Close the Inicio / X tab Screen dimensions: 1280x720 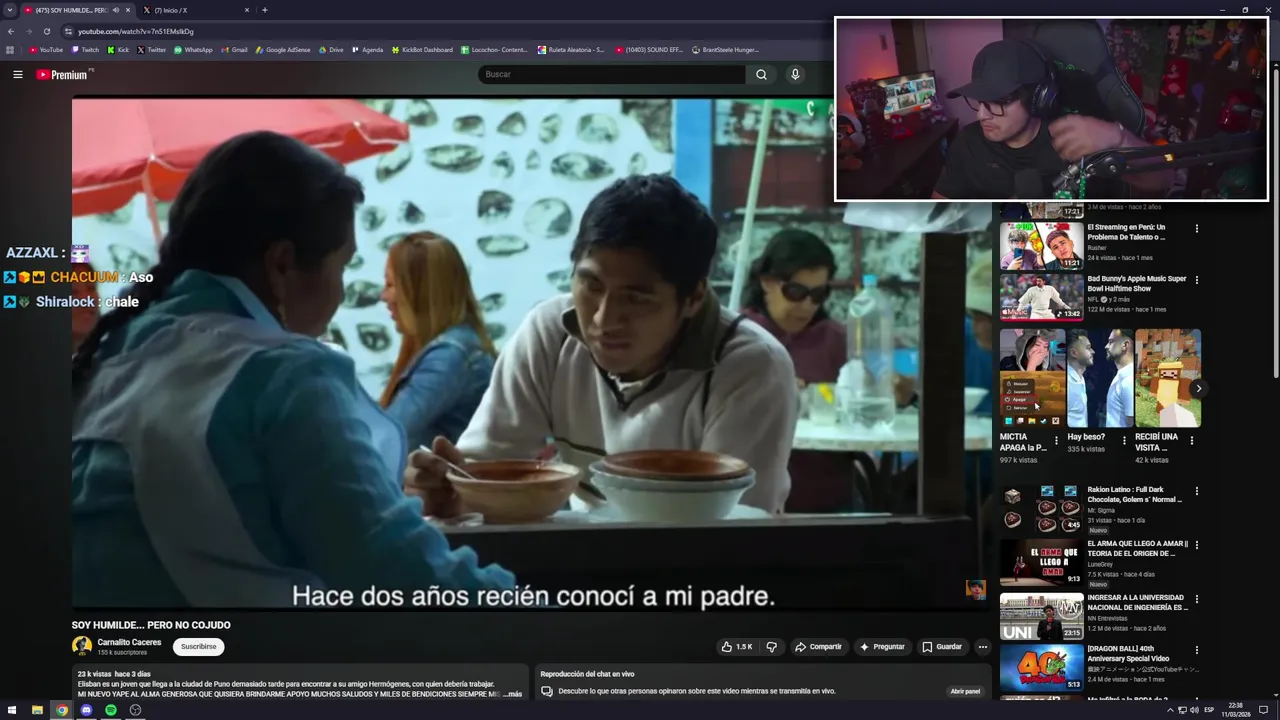coord(247,10)
